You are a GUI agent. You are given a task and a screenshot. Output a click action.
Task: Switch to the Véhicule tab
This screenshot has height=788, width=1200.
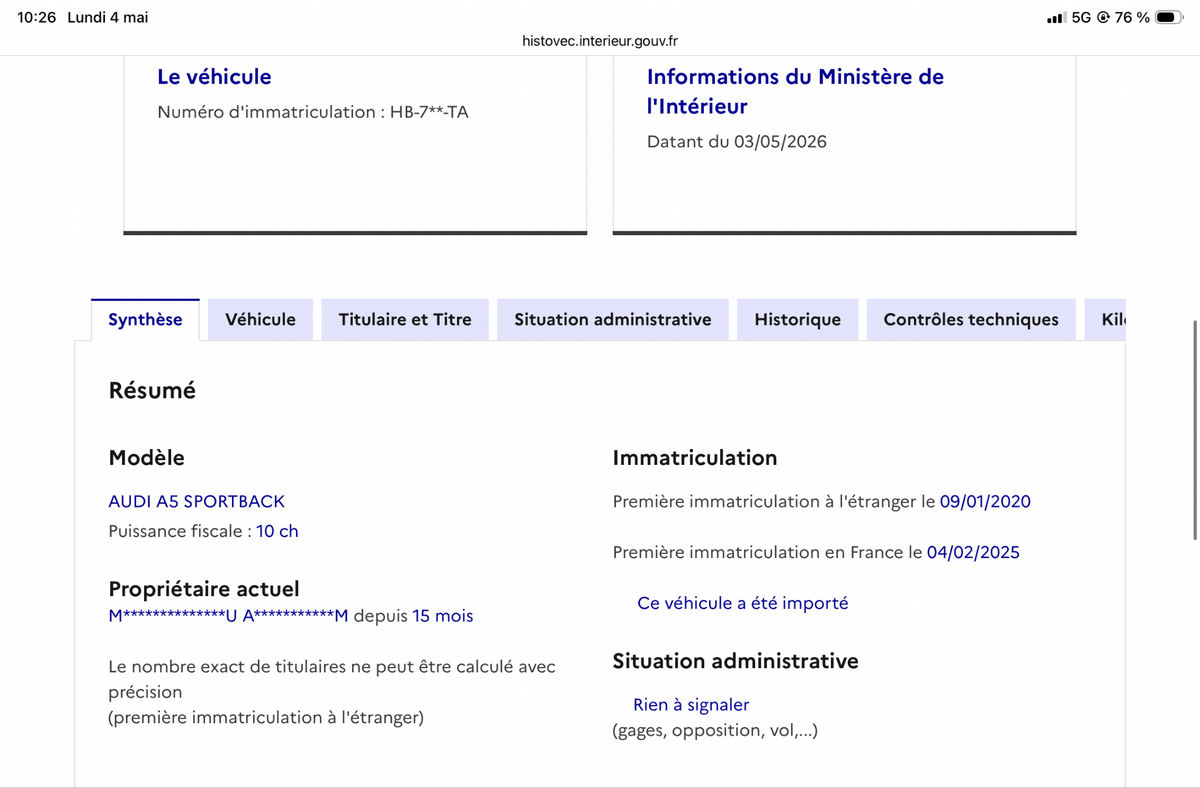[x=261, y=320]
